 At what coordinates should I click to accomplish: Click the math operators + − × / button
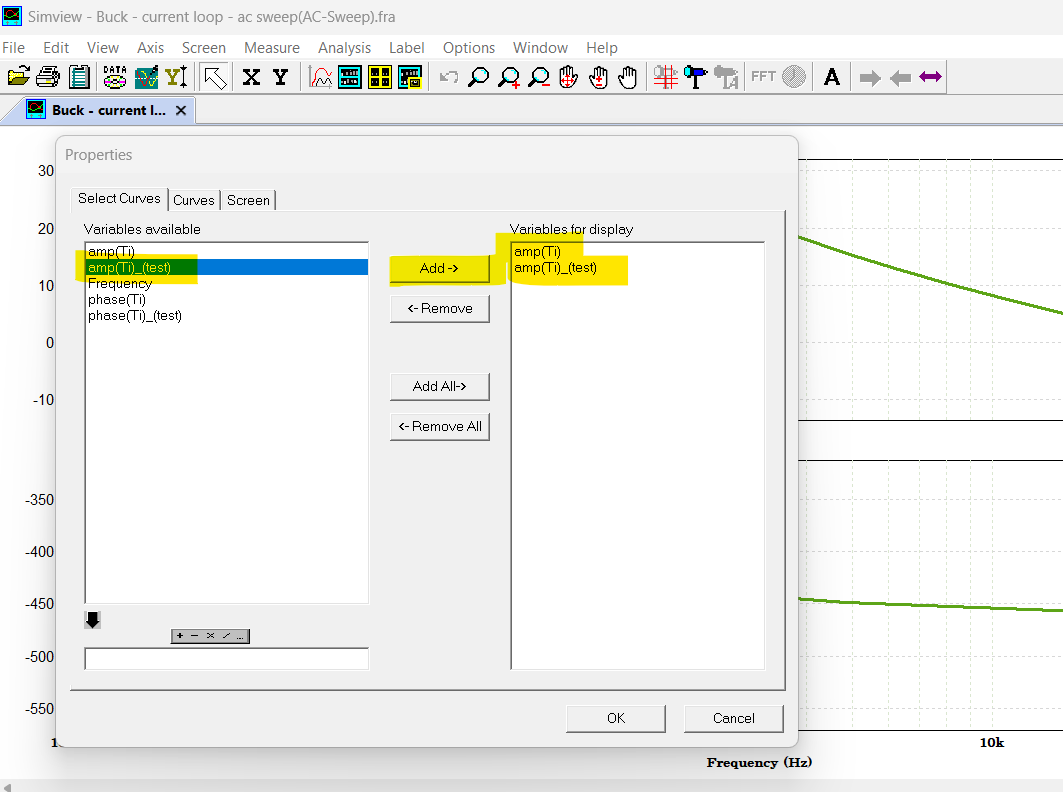[210, 636]
